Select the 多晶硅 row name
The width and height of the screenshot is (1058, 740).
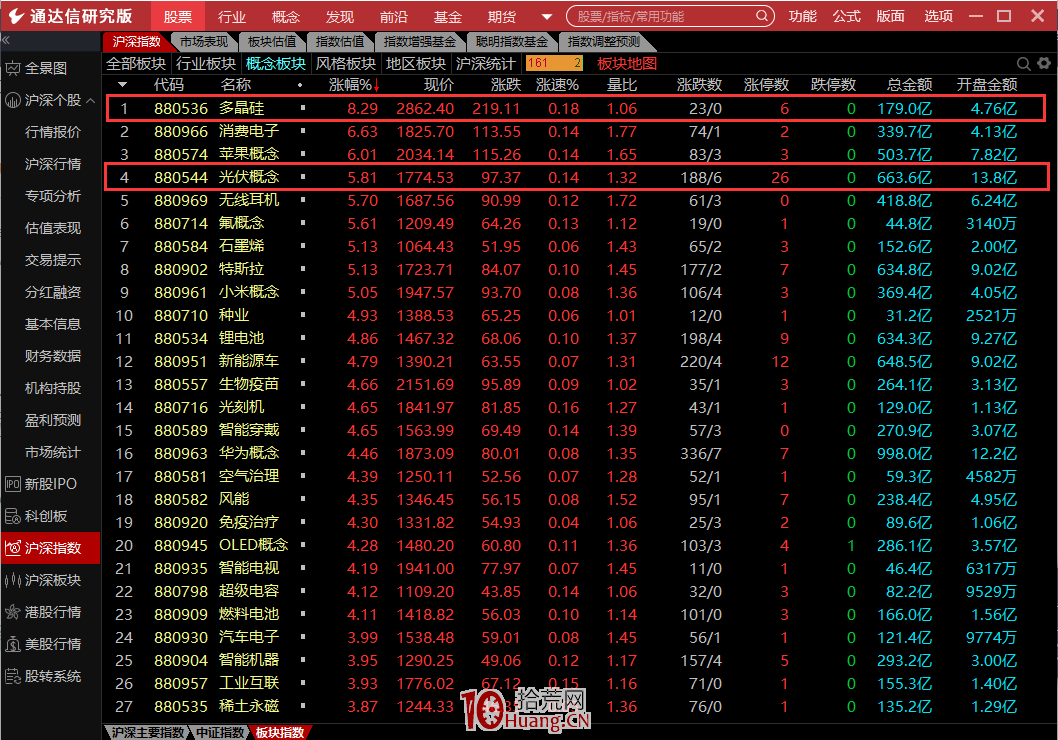pos(242,109)
